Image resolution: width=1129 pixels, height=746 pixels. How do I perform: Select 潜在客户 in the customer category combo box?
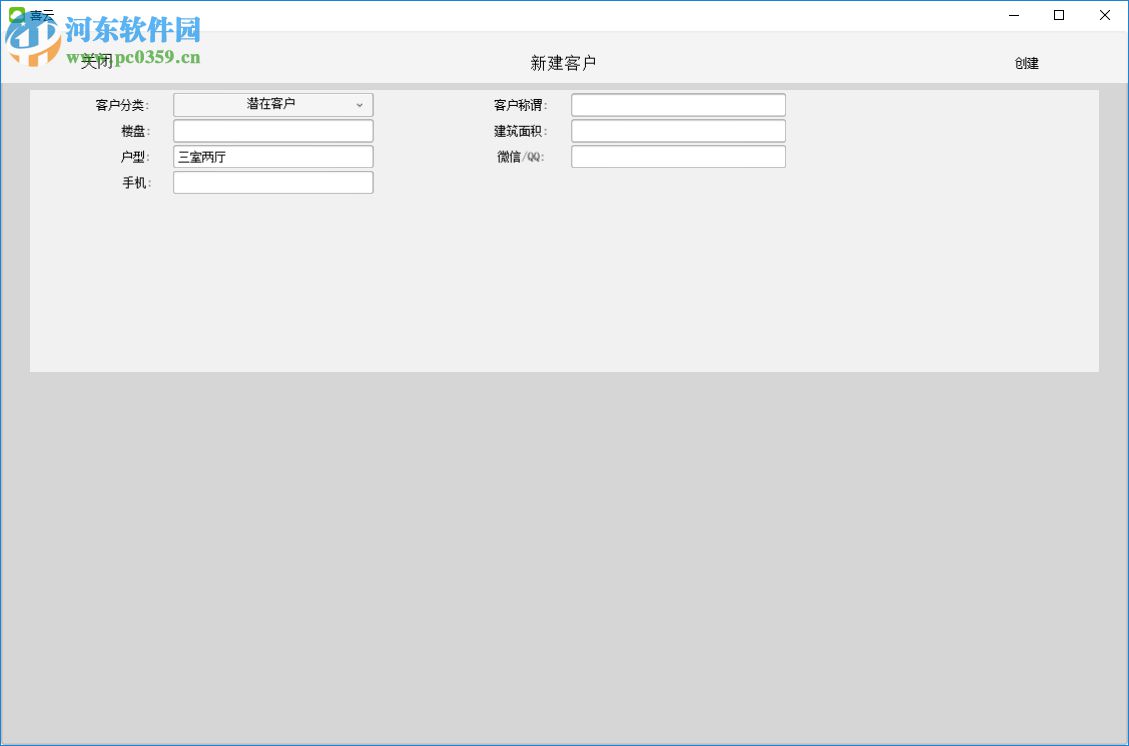272,104
